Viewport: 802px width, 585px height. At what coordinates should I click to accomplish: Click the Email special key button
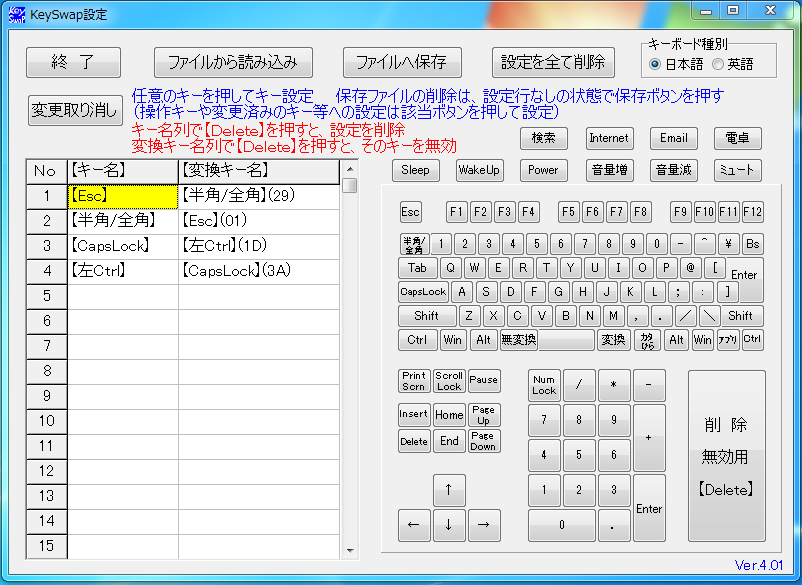[674, 138]
